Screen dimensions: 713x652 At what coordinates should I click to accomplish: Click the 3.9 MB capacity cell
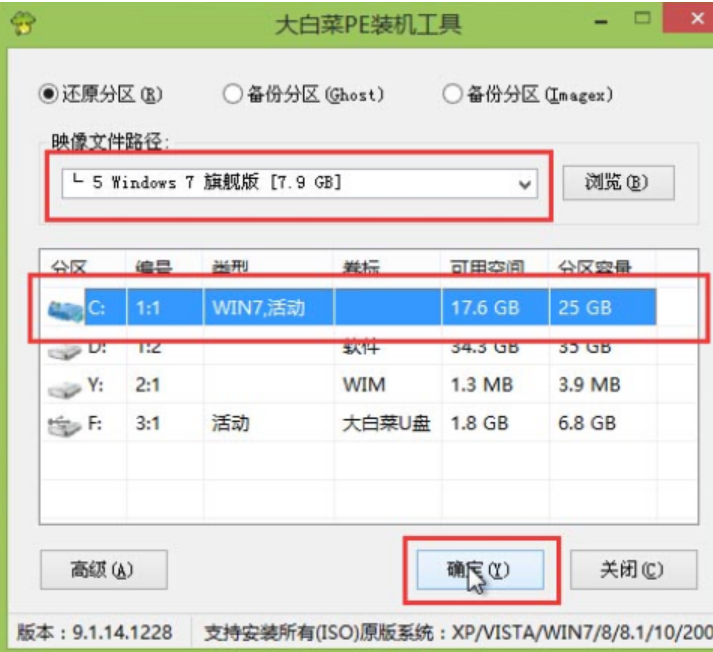click(x=589, y=385)
